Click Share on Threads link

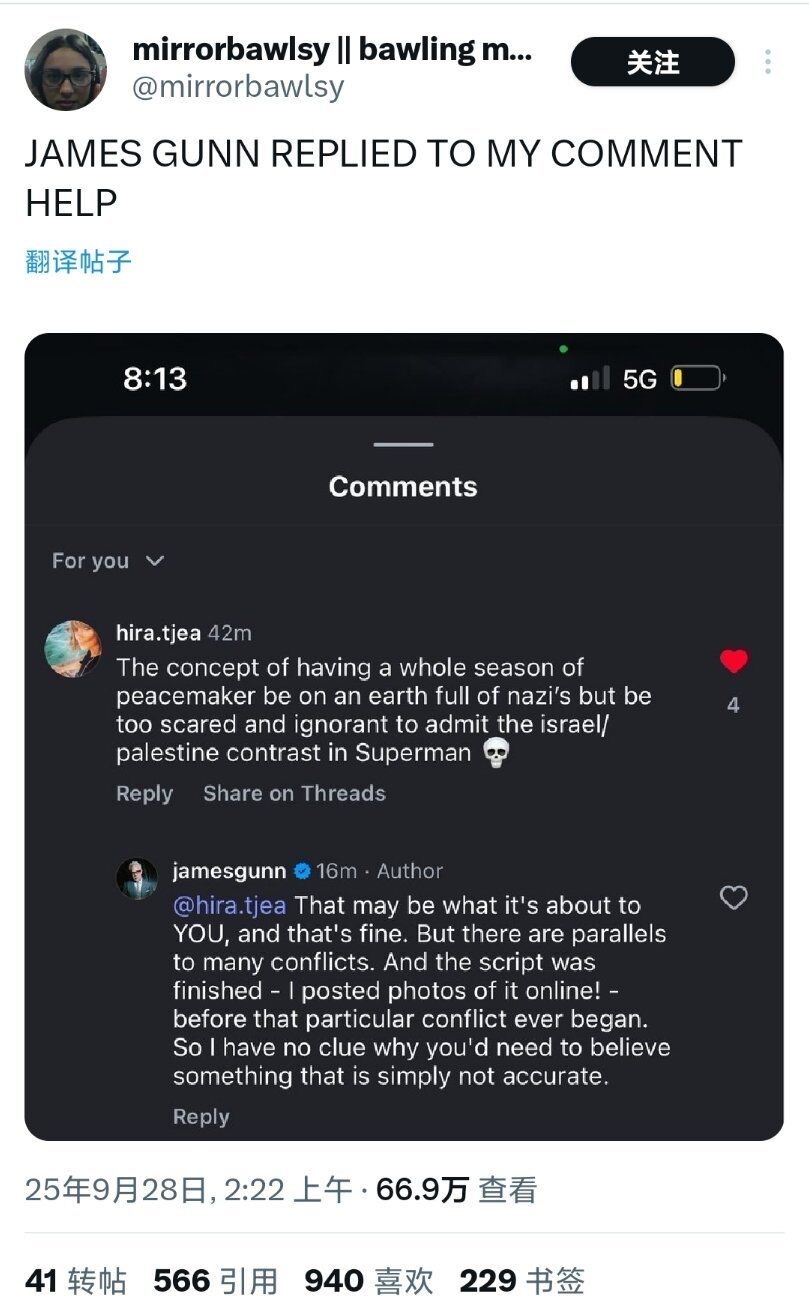coord(294,794)
